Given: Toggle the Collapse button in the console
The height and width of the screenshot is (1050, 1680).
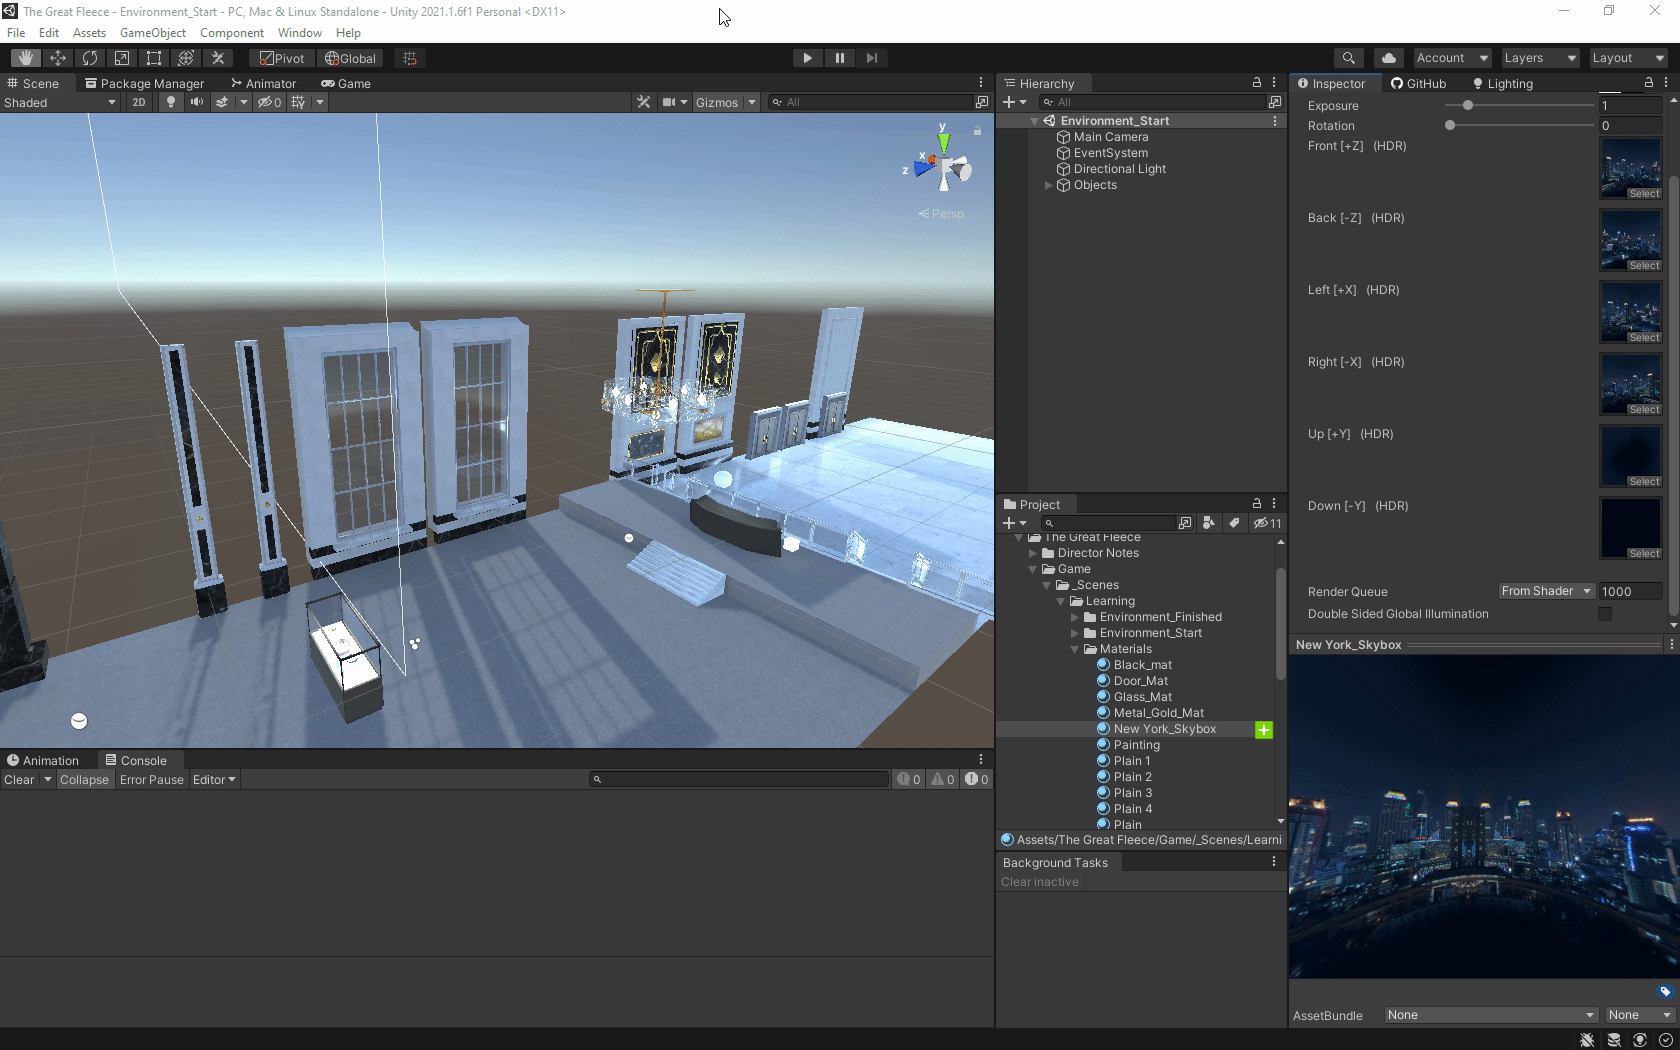Looking at the screenshot, I should coord(84,779).
